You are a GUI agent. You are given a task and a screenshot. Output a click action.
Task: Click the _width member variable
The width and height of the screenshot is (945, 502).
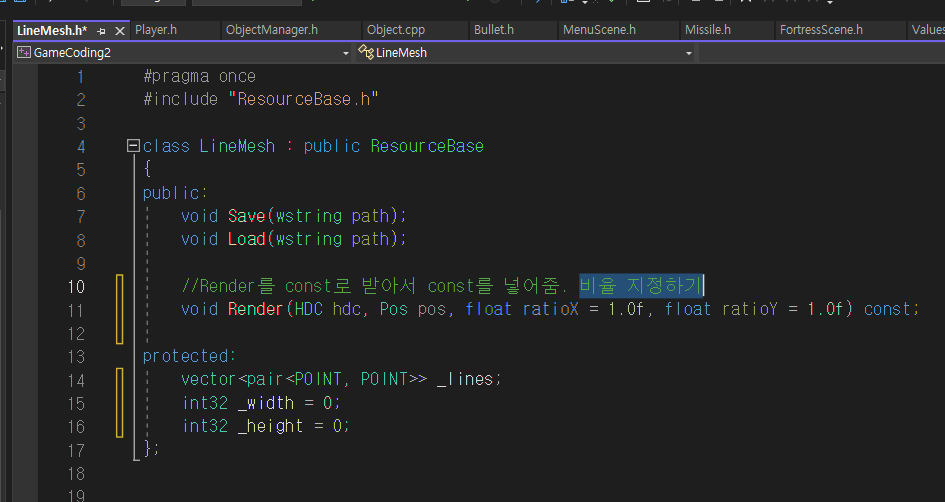pyautogui.click(x=266, y=403)
